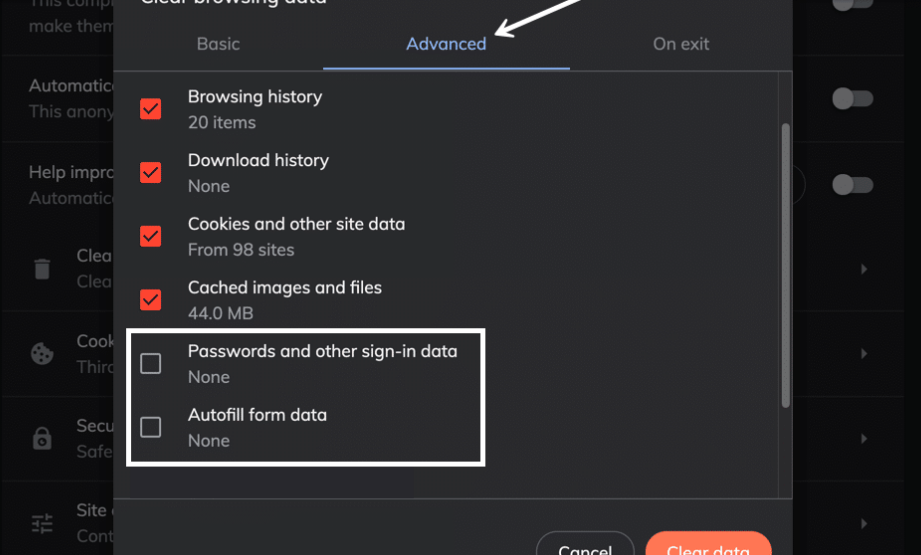Click the site settings sliders icon
This screenshot has width=921, height=555.
coord(42,523)
